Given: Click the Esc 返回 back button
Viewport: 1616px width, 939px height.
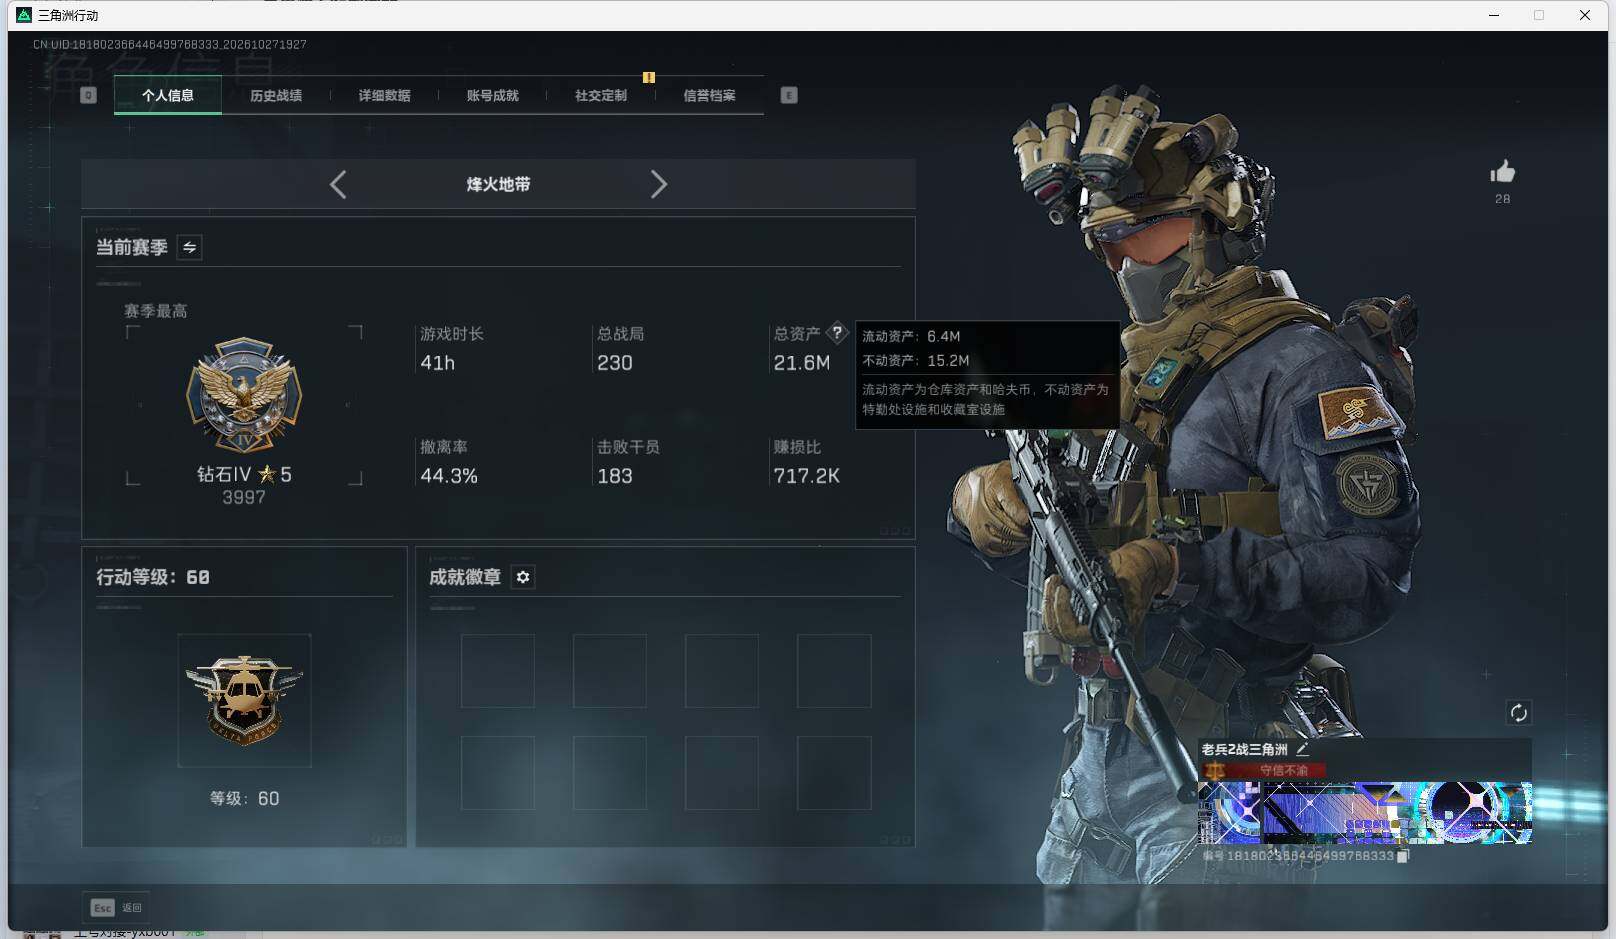Looking at the screenshot, I should click(116, 907).
